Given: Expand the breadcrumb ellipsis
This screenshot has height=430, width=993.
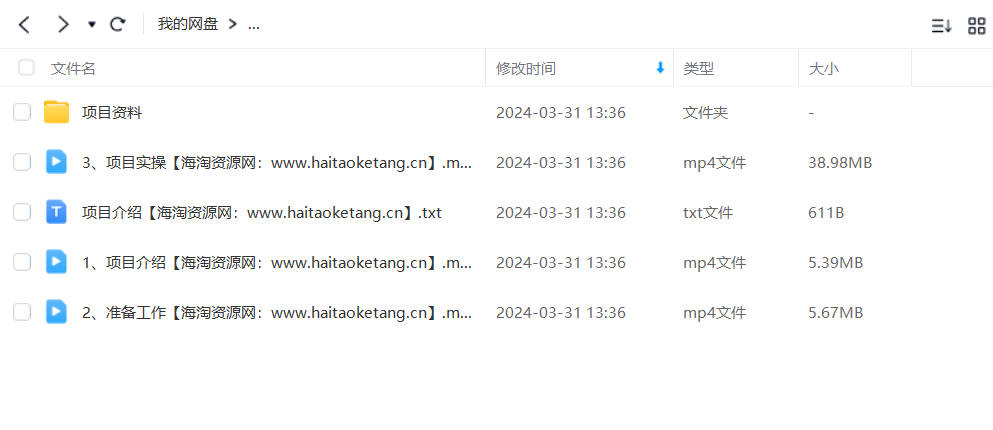Looking at the screenshot, I should (253, 25).
